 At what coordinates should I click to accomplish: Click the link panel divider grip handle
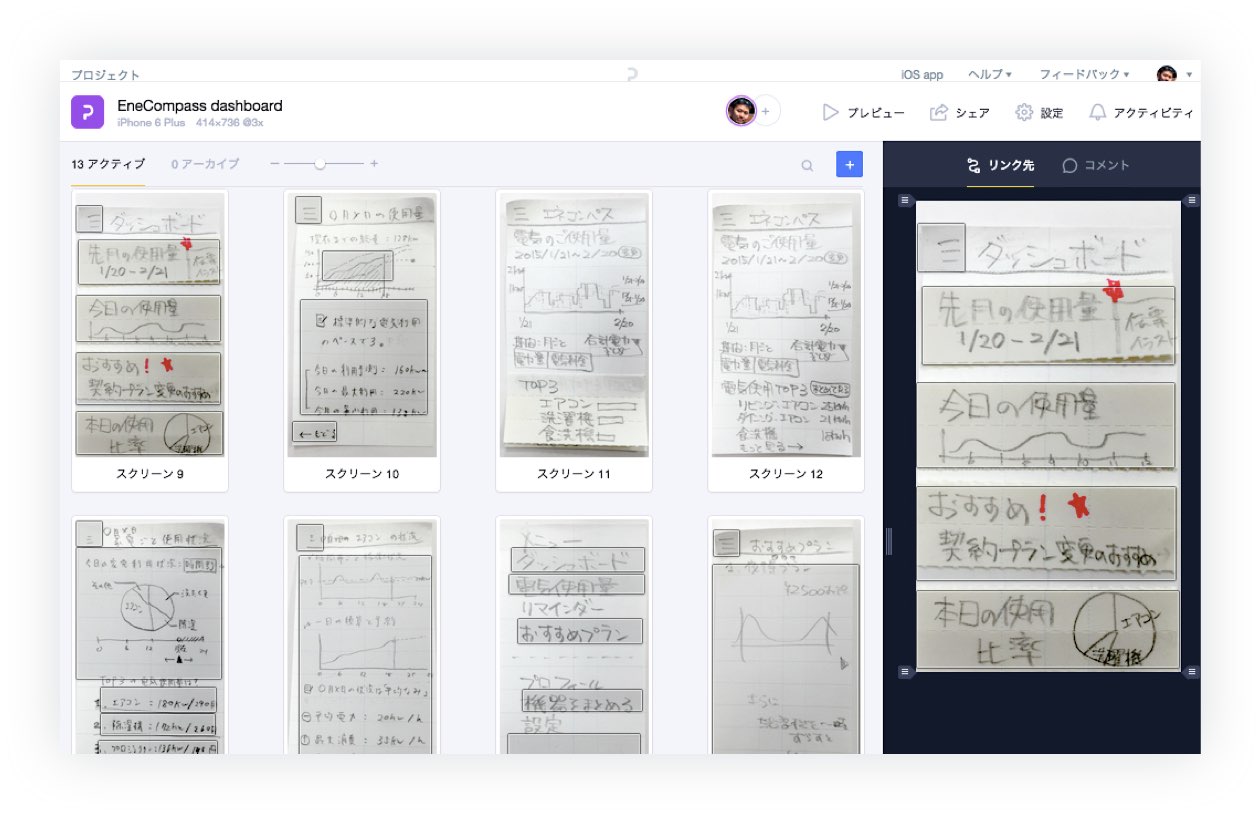tap(888, 541)
